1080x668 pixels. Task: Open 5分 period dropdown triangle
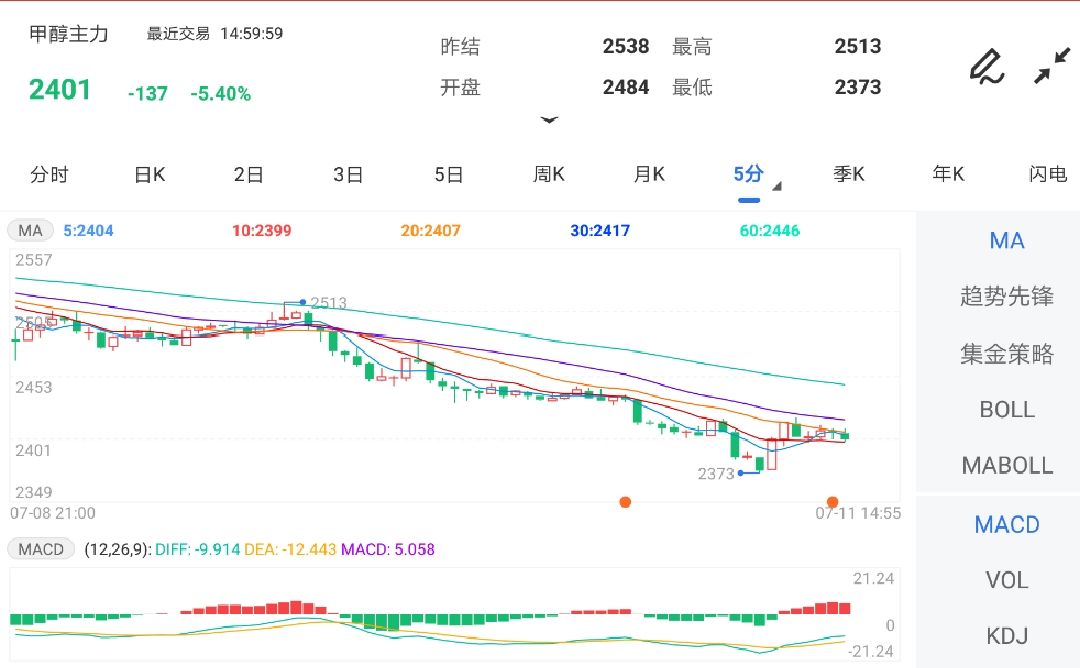[777, 186]
